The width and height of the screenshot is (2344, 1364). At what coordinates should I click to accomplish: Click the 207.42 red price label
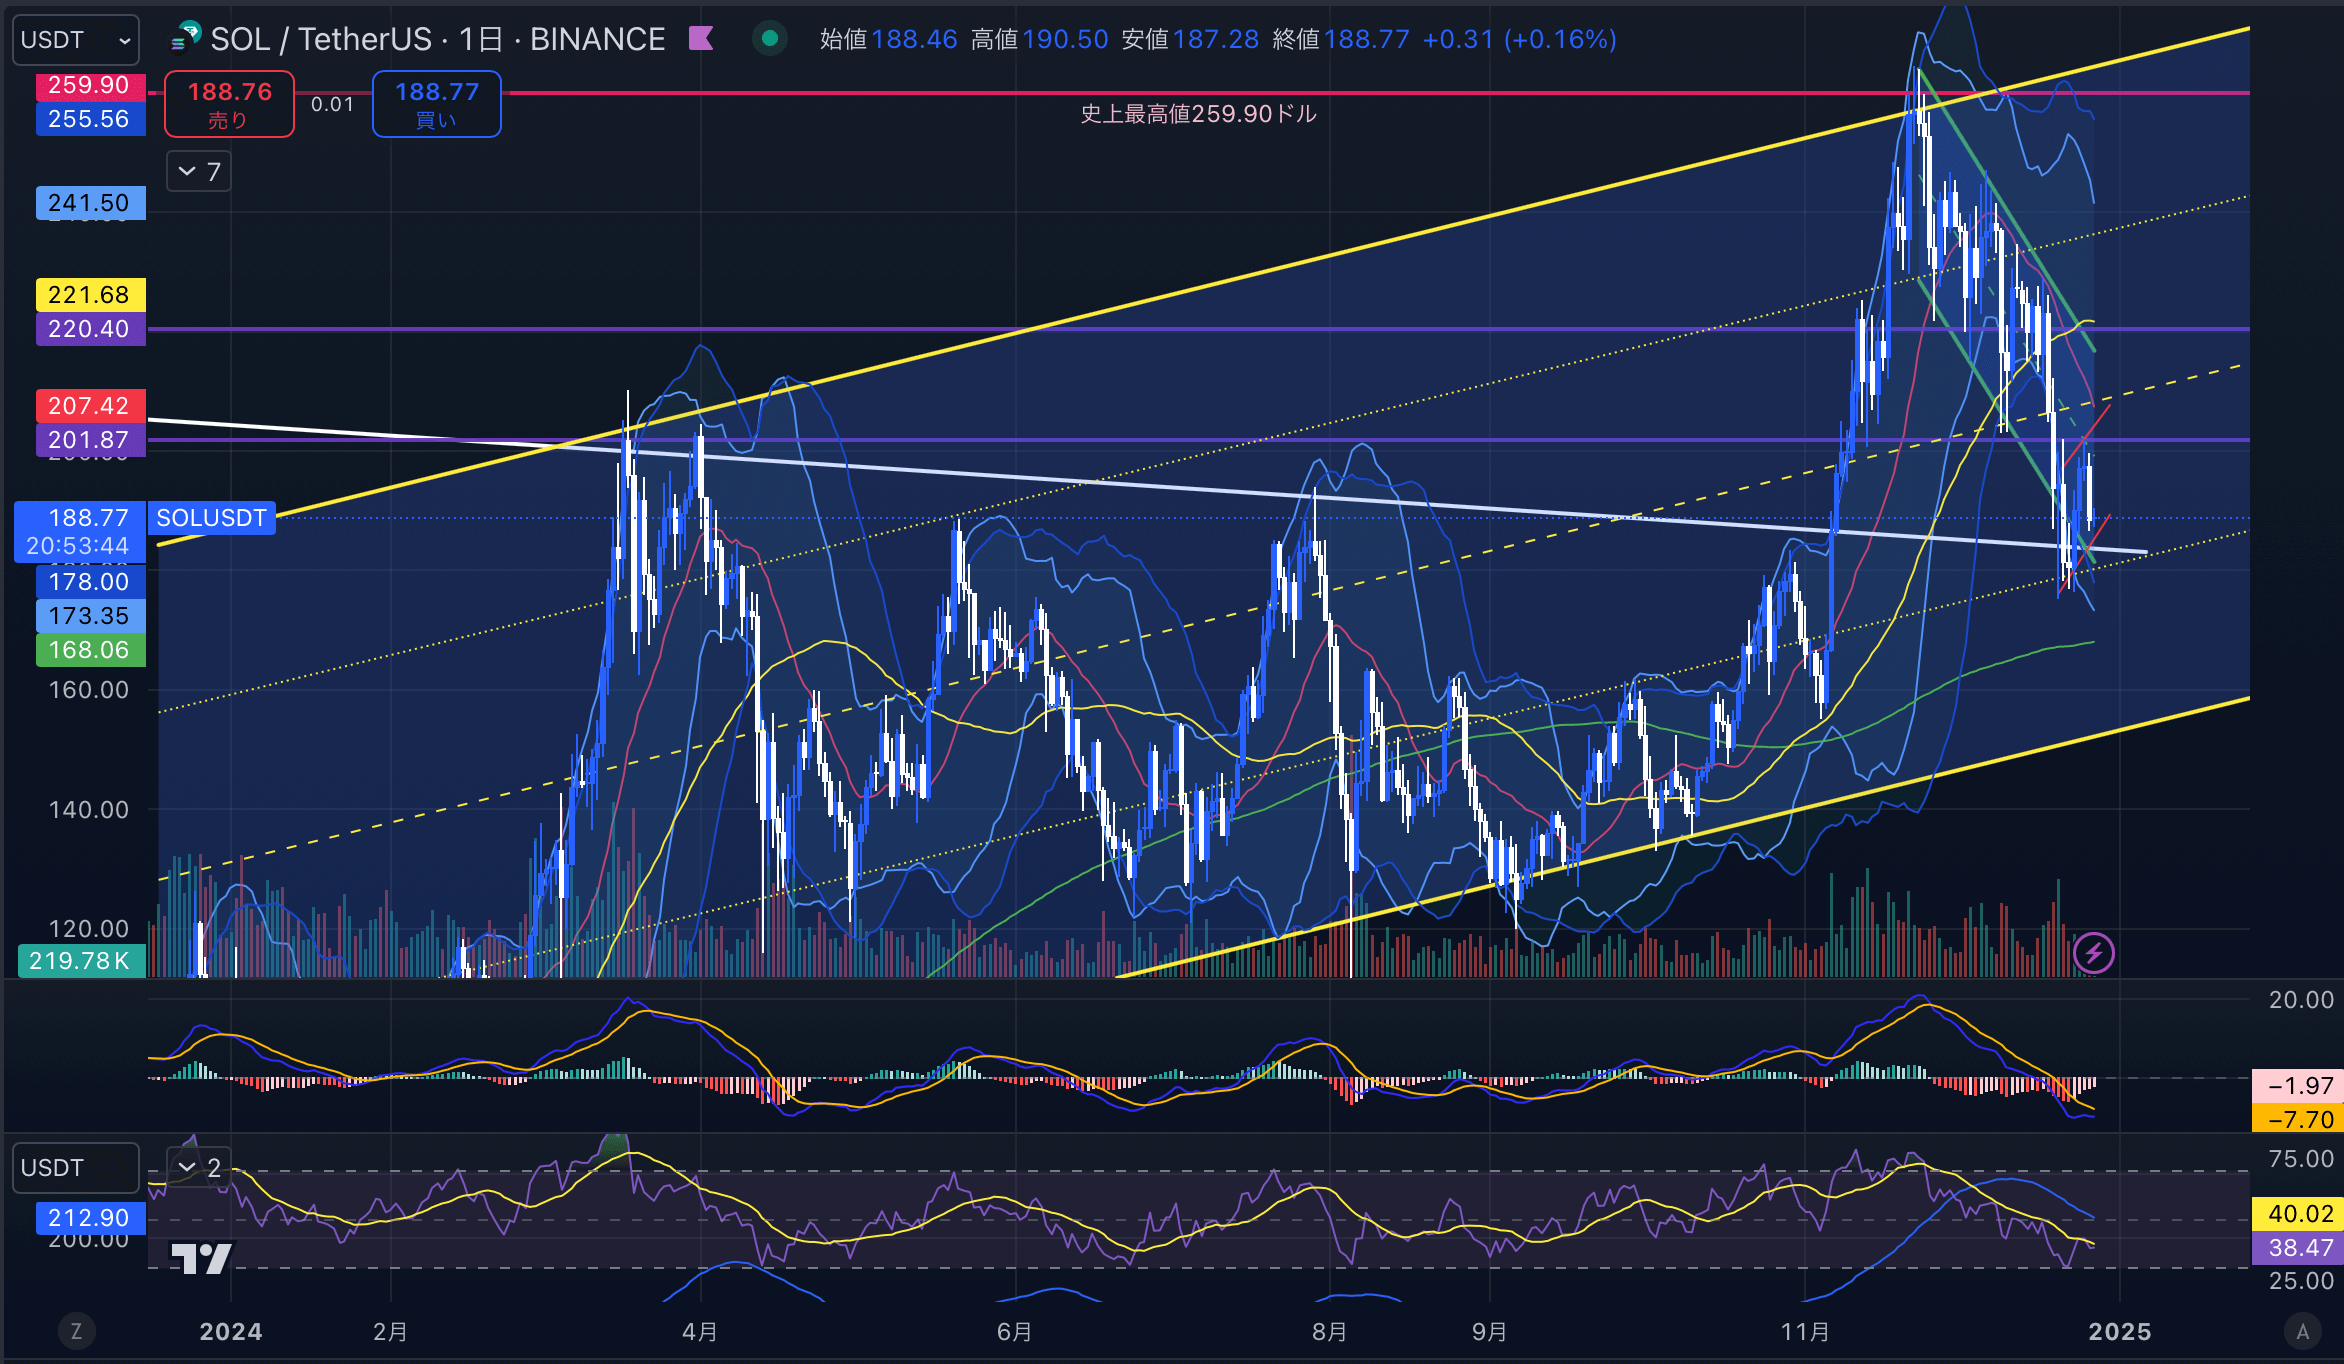pyautogui.click(x=90, y=406)
